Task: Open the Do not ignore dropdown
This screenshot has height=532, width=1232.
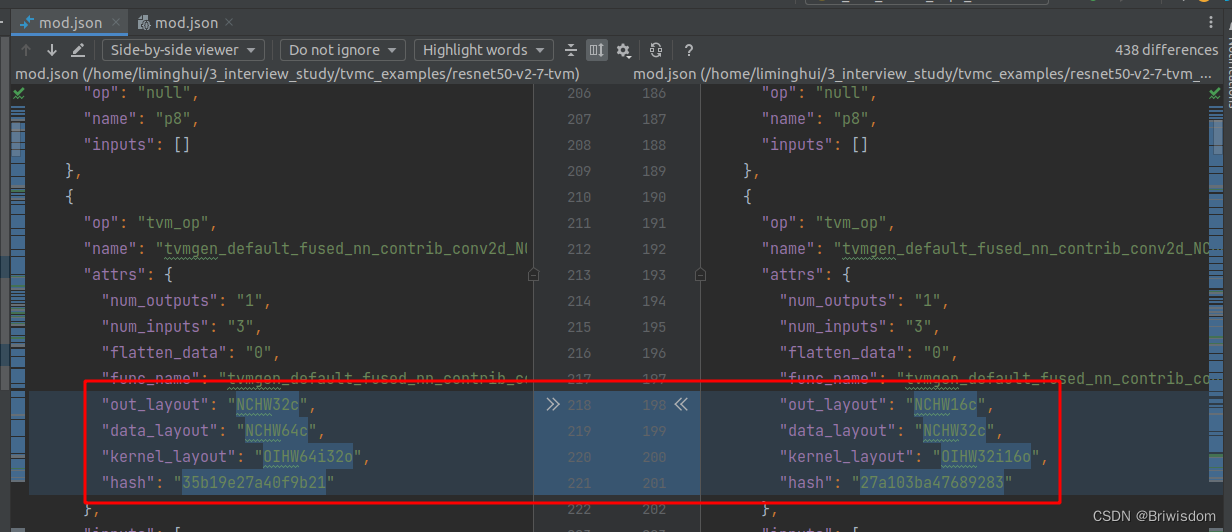Action: pyautogui.click(x=343, y=50)
